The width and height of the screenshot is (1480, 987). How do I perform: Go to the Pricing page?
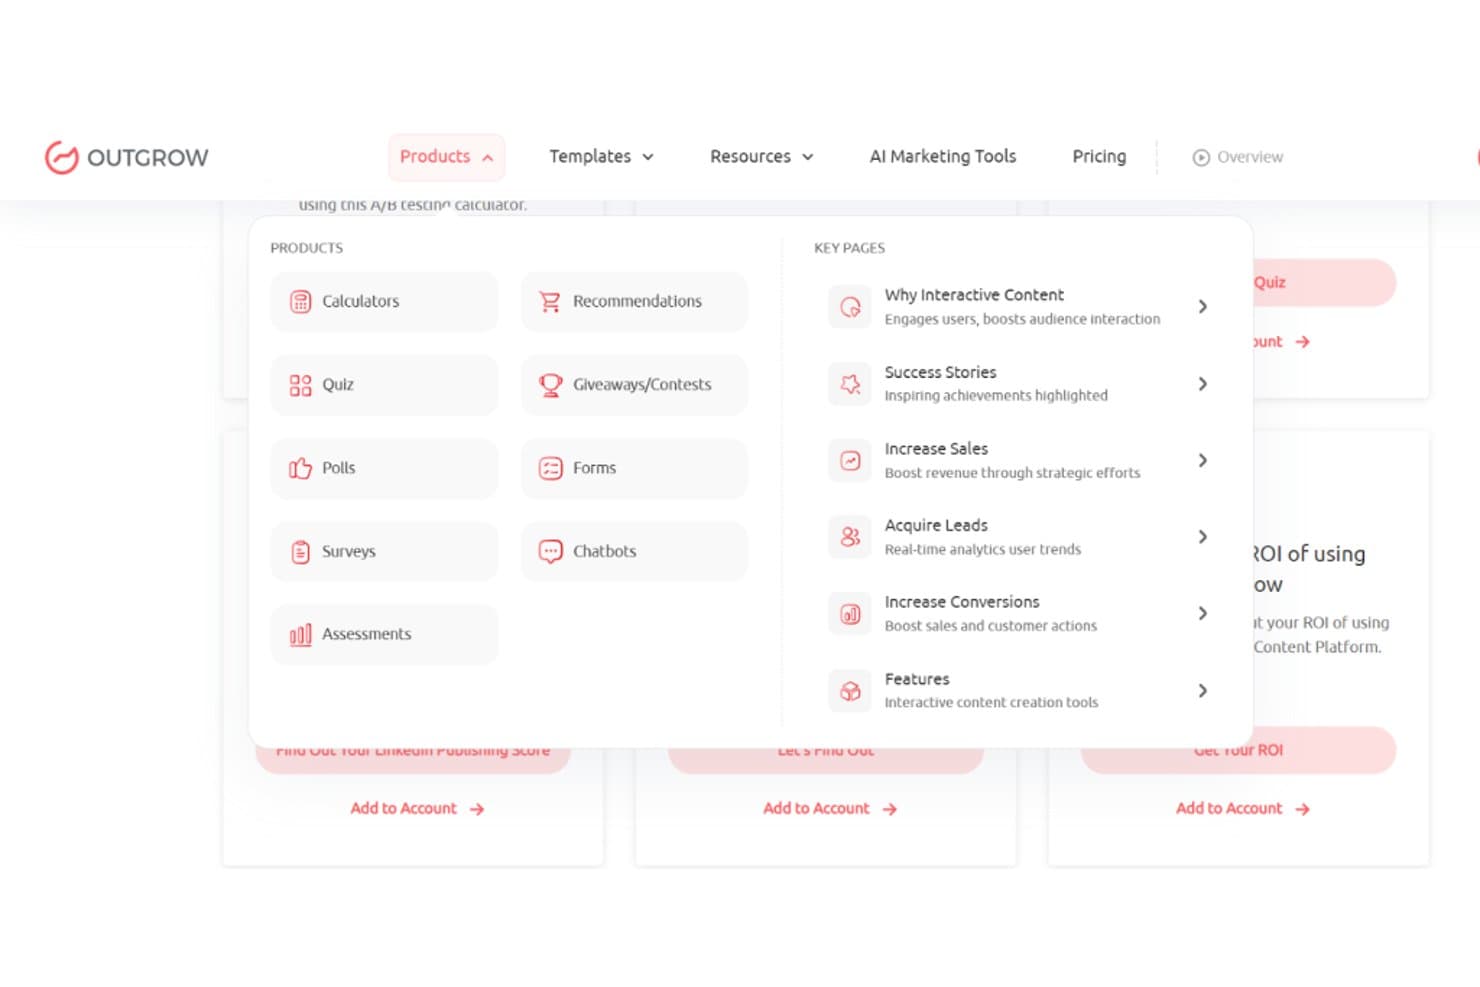tap(1099, 157)
